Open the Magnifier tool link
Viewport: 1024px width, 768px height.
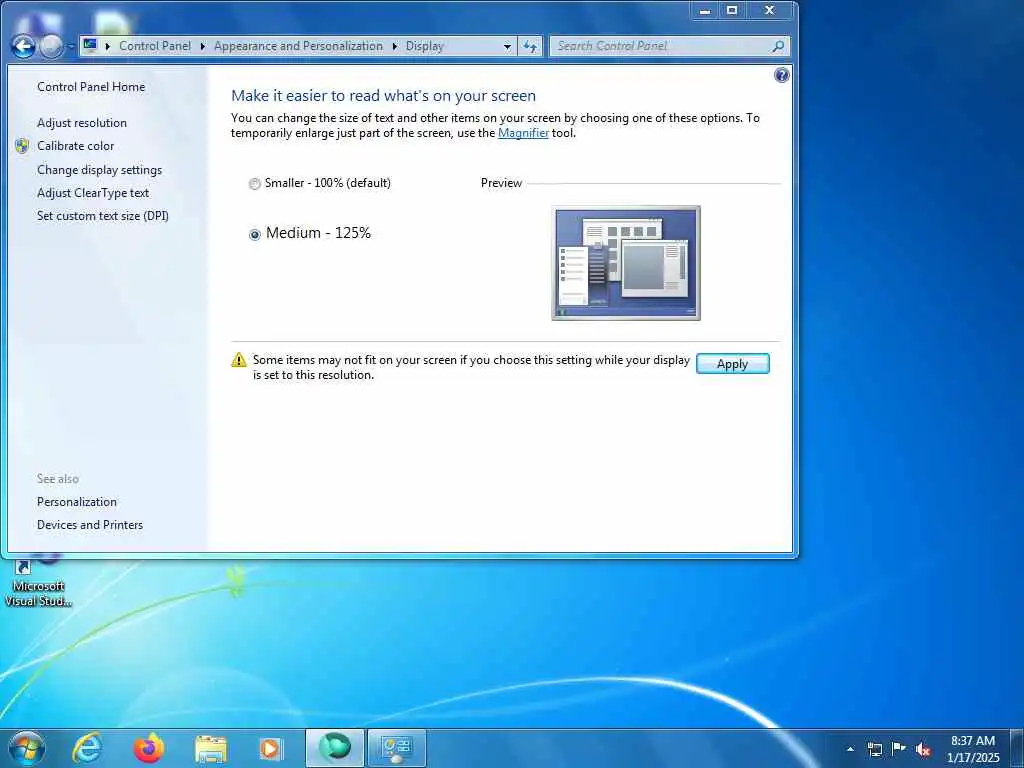pyautogui.click(x=523, y=133)
